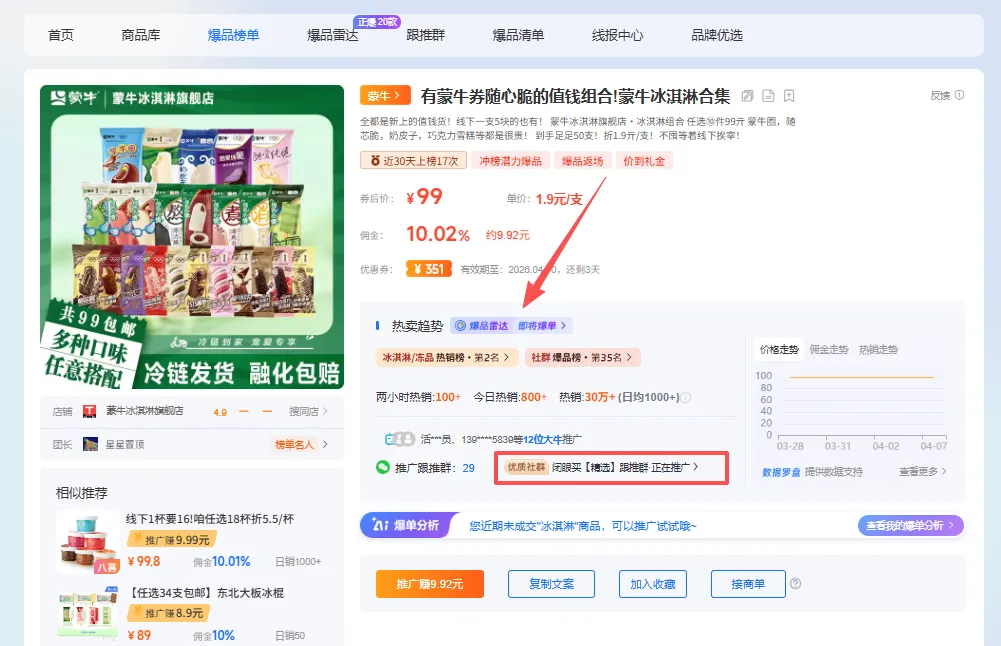The image size is (1001, 646).
Task: Click the green WeChat icon beside 推广跟推群
Action: point(382,467)
